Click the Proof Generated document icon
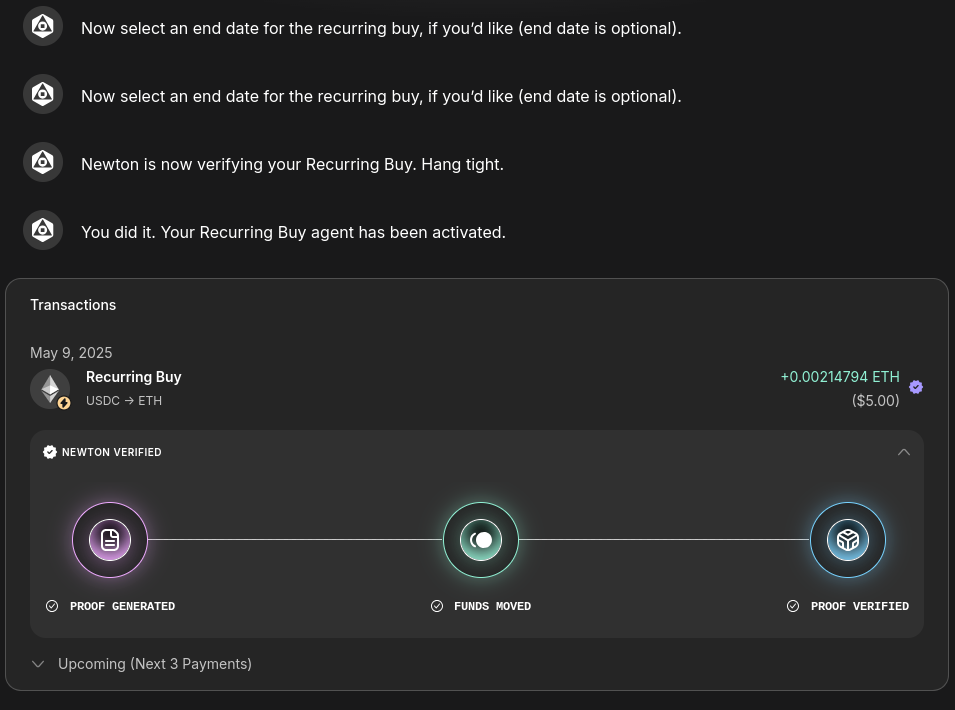Screen dimensions: 955x710 tap(110, 539)
